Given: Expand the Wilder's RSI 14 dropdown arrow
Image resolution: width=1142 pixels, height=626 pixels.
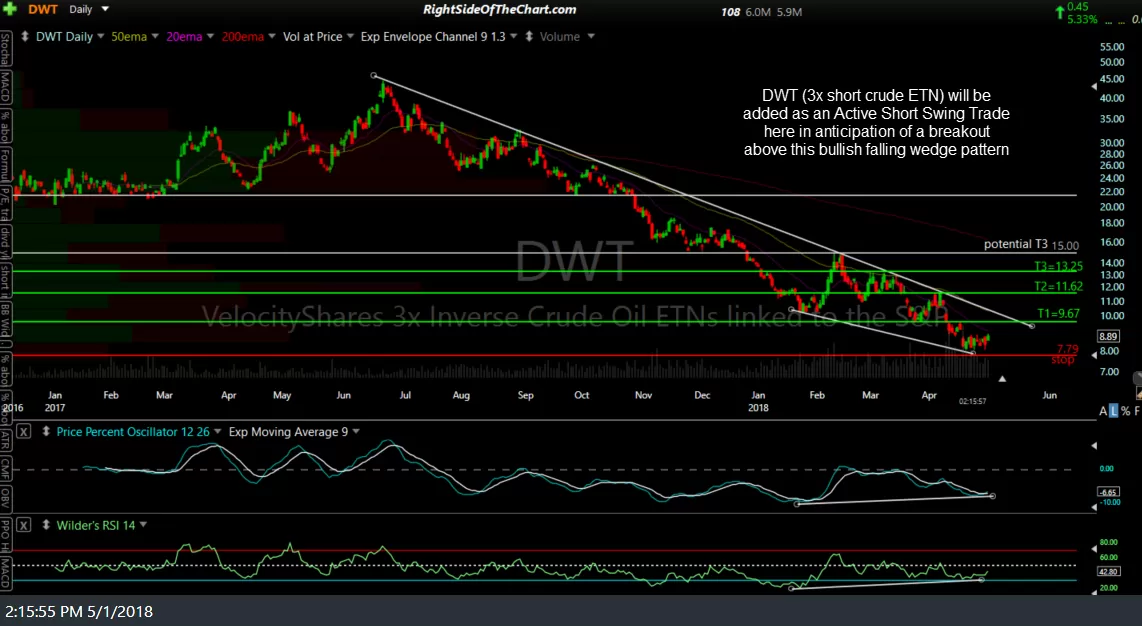Looking at the screenshot, I should [x=143, y=525].
